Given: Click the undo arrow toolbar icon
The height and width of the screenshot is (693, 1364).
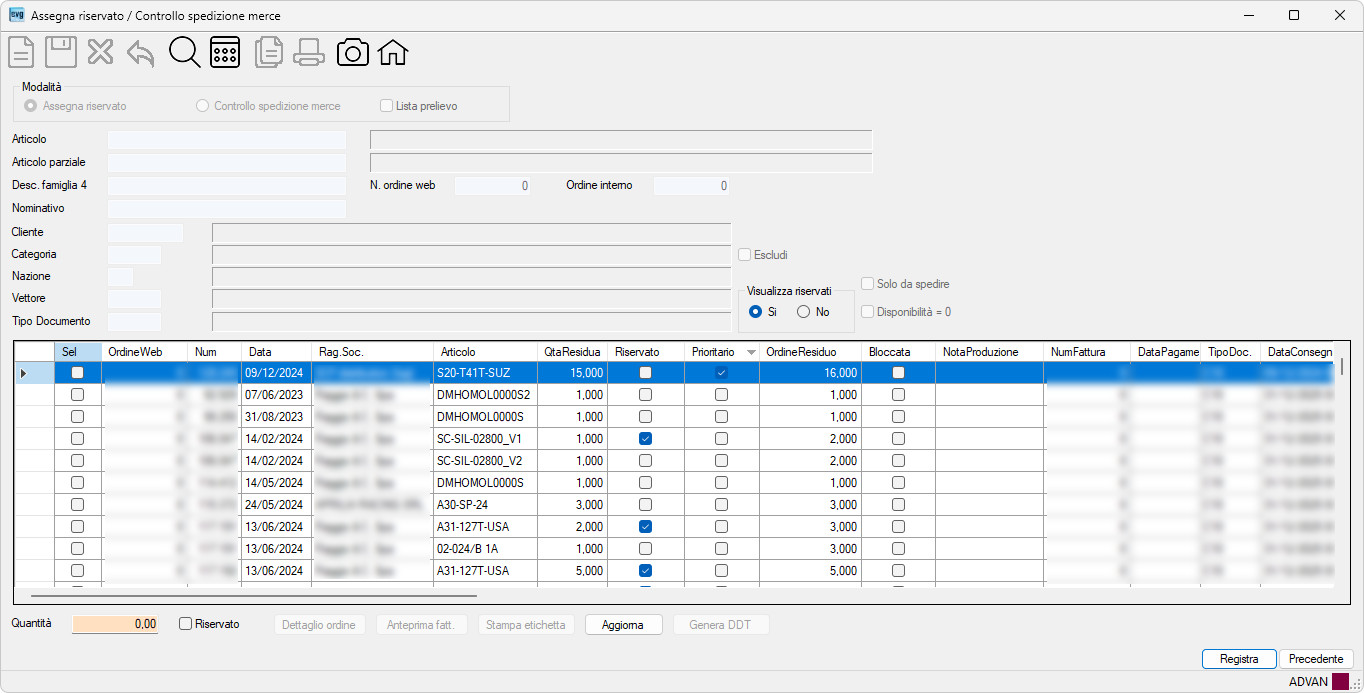Looking at the screenshot, I should pos(141,53).
